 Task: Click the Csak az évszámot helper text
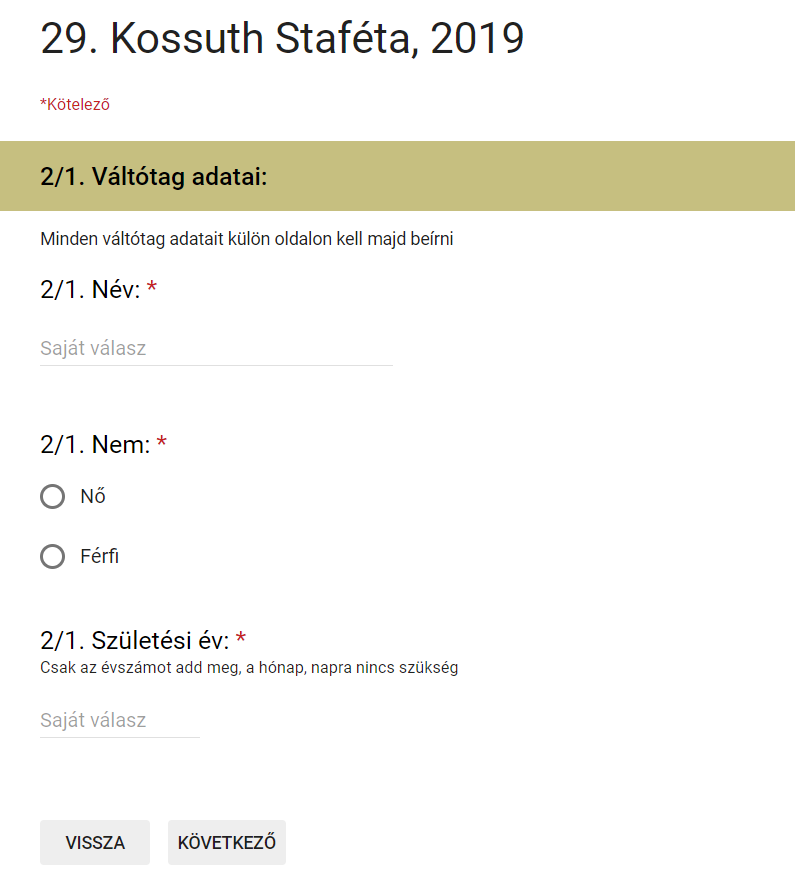coord(249,667)
